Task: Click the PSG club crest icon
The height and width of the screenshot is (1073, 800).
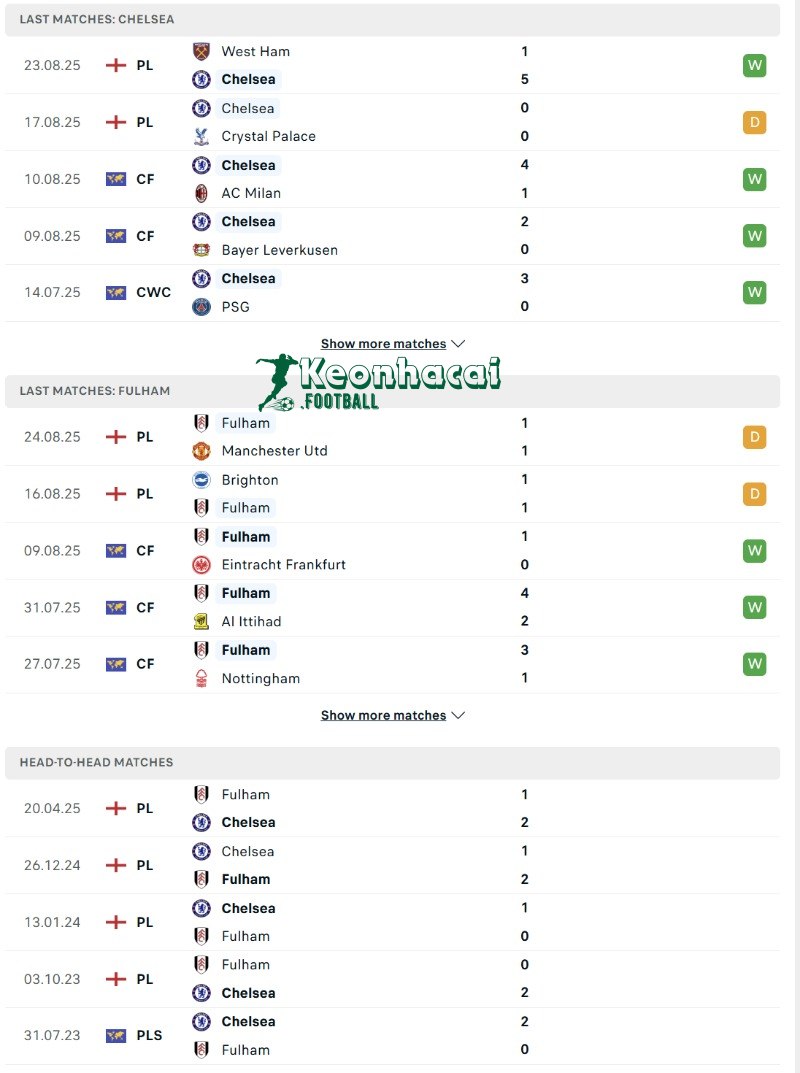Action: point(201,307)
